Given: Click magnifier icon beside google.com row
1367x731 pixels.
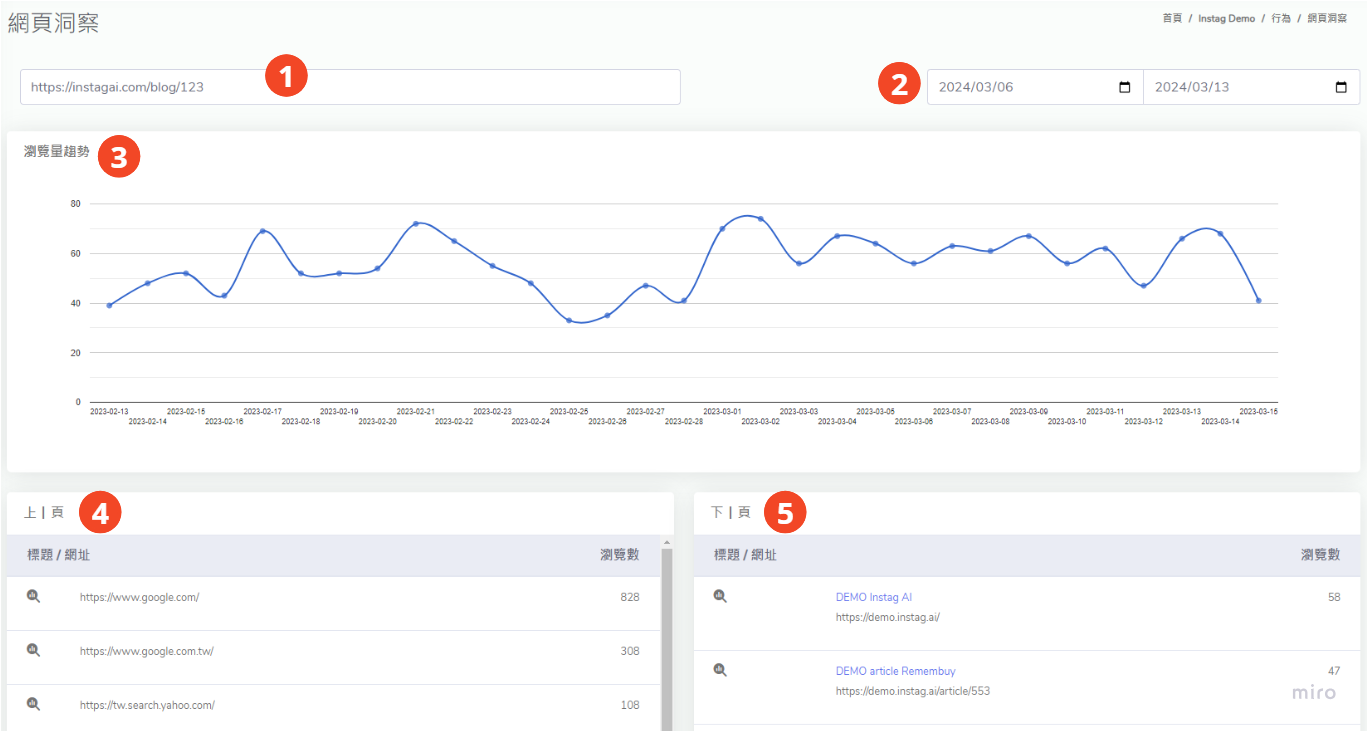Looking at the screenshot, I should [33, 596].
